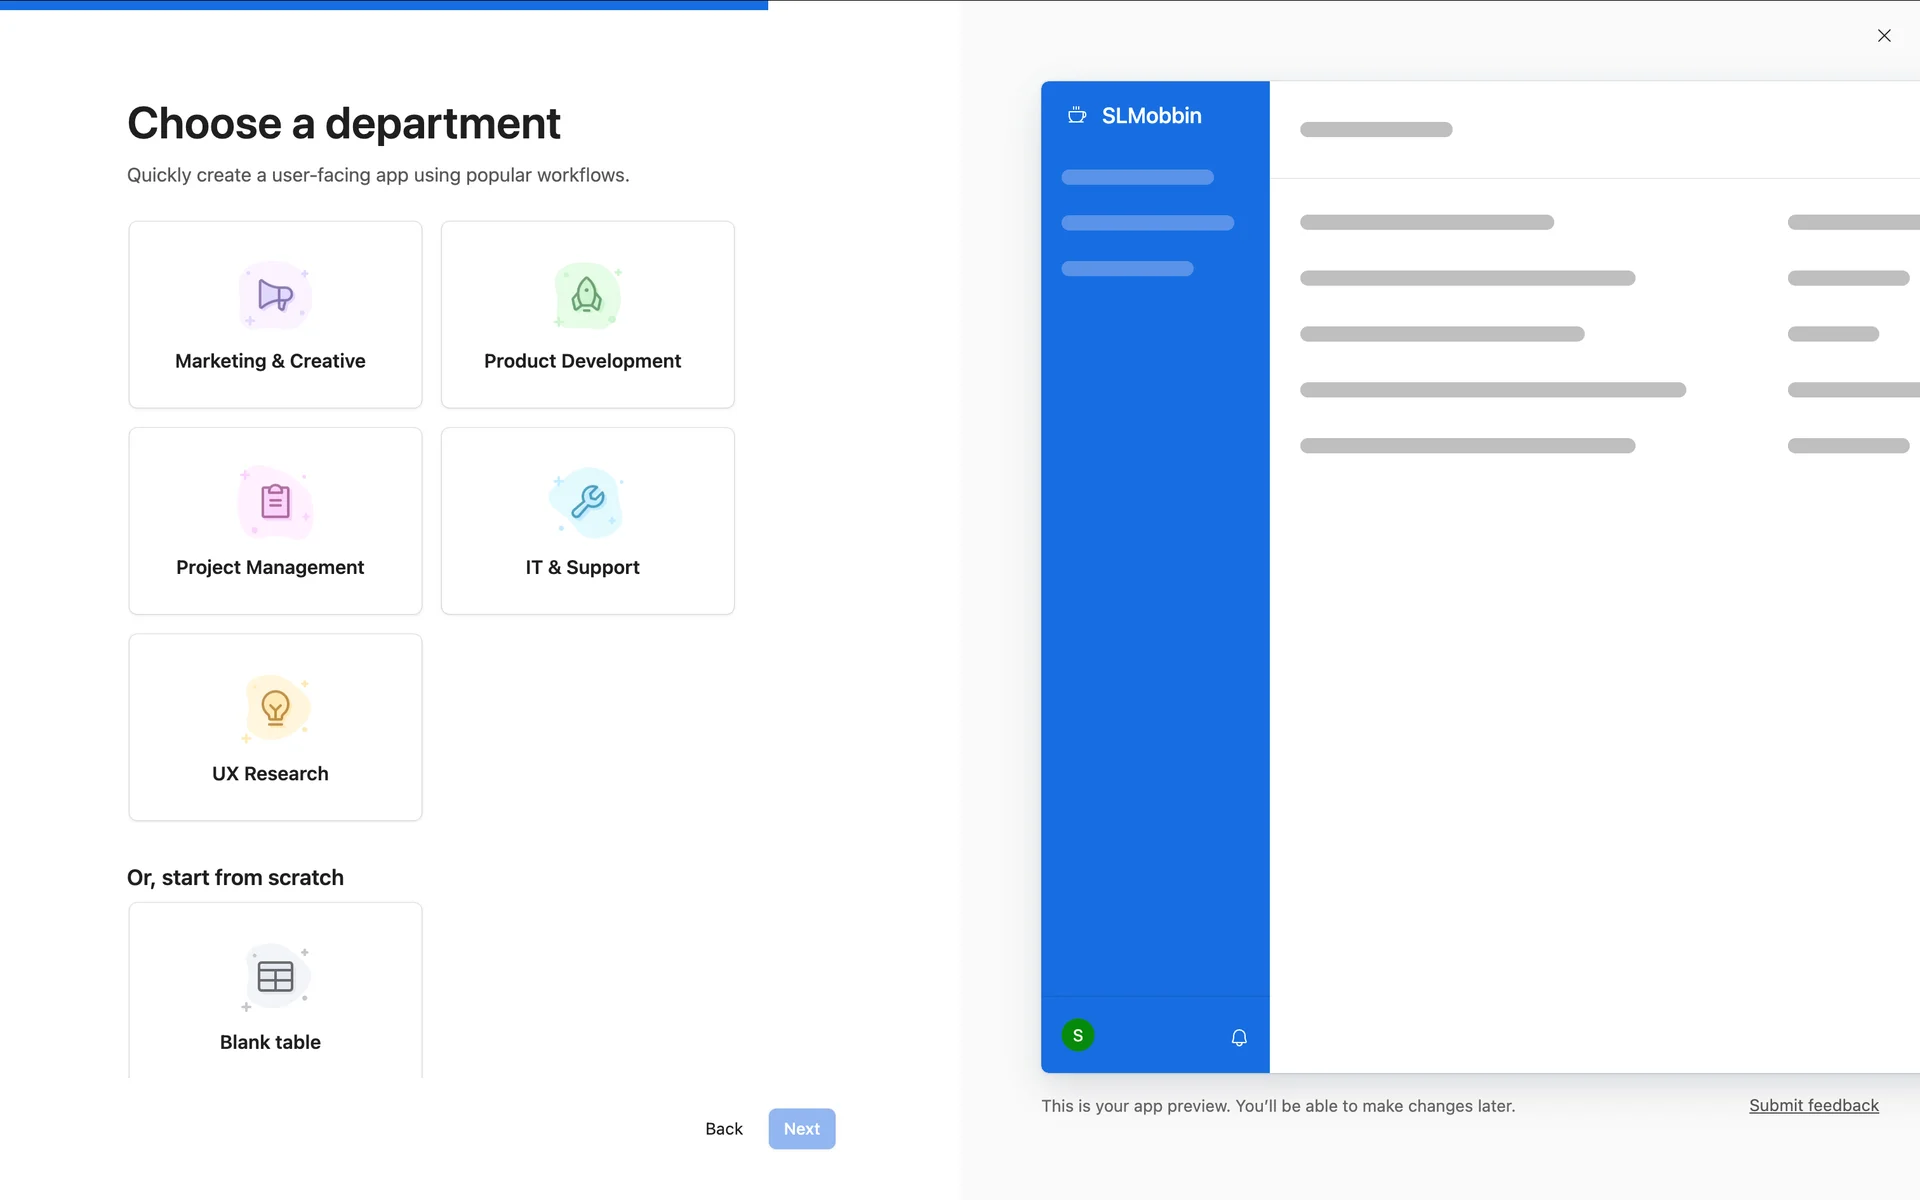
Task: Go back with the Back button
Action: point(724,1129)
